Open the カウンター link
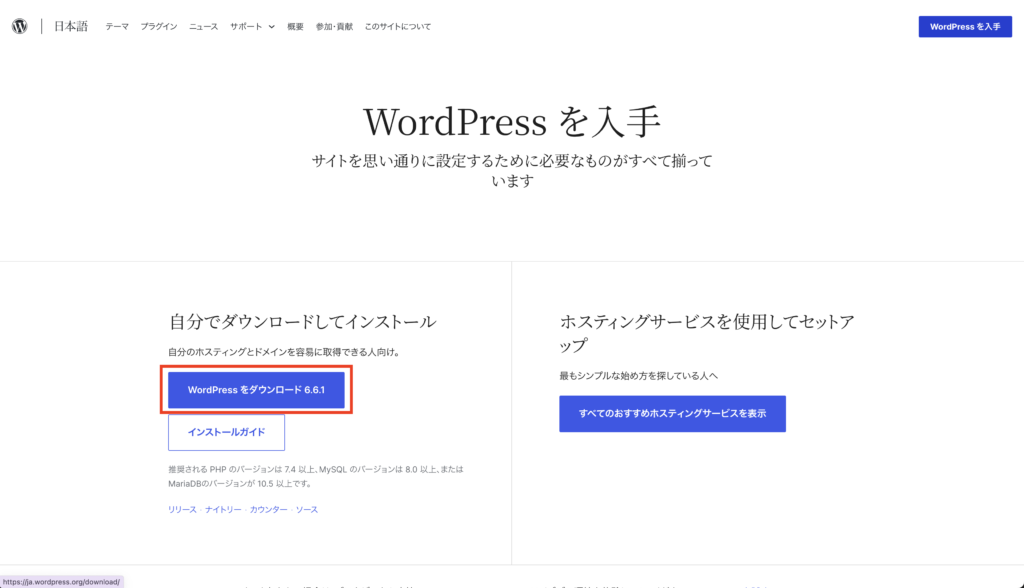This screenshot has width=1024, height=588. [268, 510]
